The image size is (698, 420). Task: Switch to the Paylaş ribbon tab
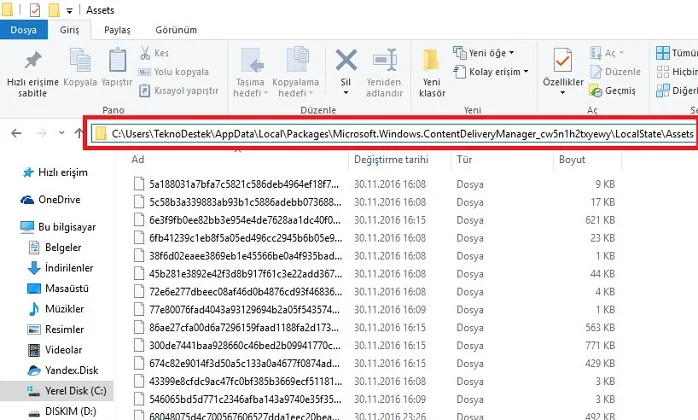[x=117, y=30]
